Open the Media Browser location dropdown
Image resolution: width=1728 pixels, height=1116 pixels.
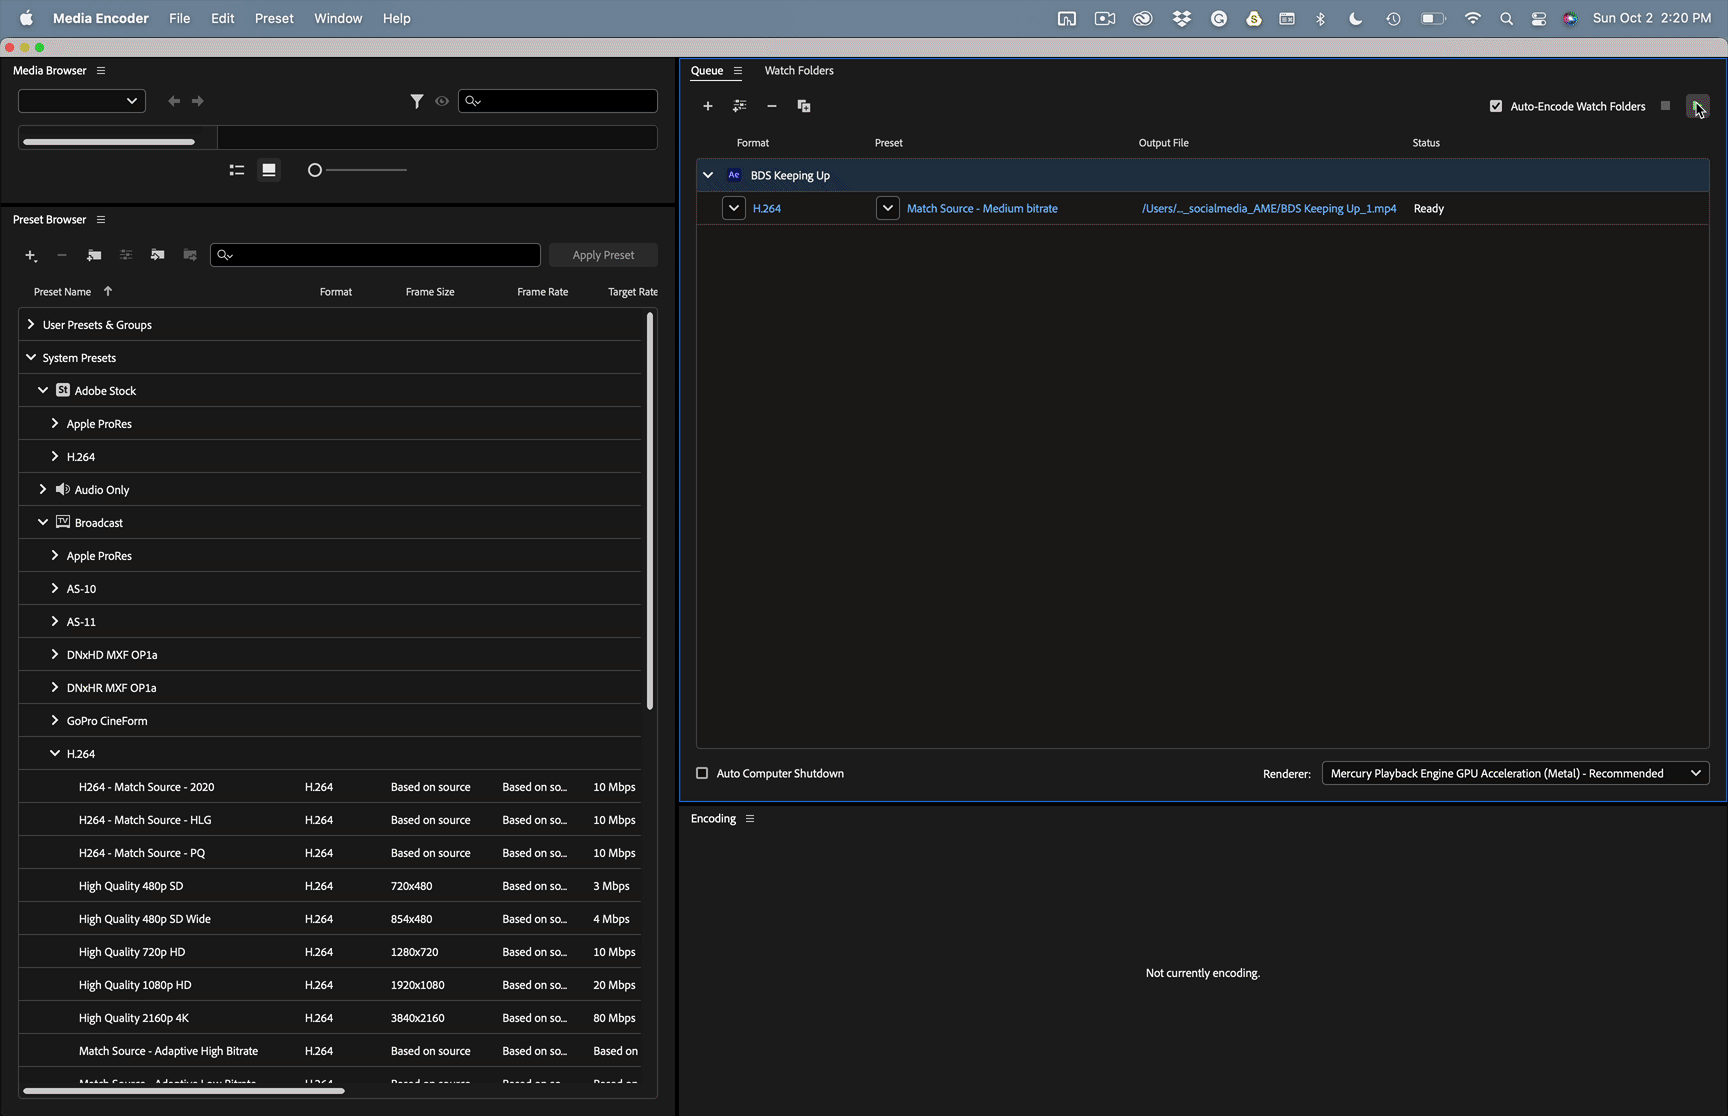82,101
